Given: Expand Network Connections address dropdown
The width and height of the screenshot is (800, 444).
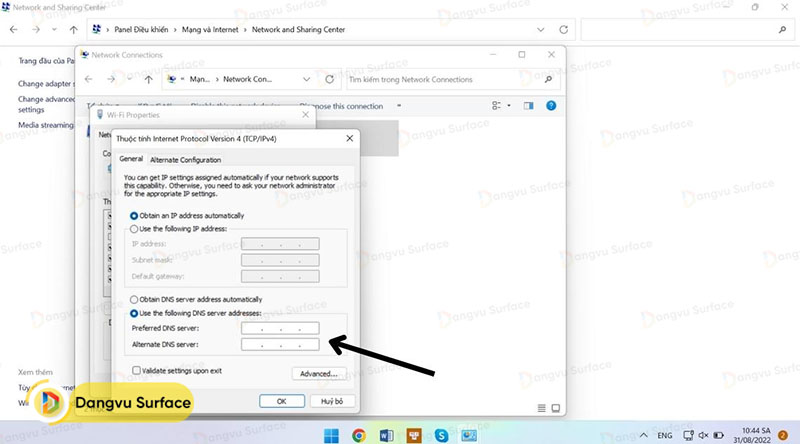Looking at the screenshot, I should [x=306, y=79].
